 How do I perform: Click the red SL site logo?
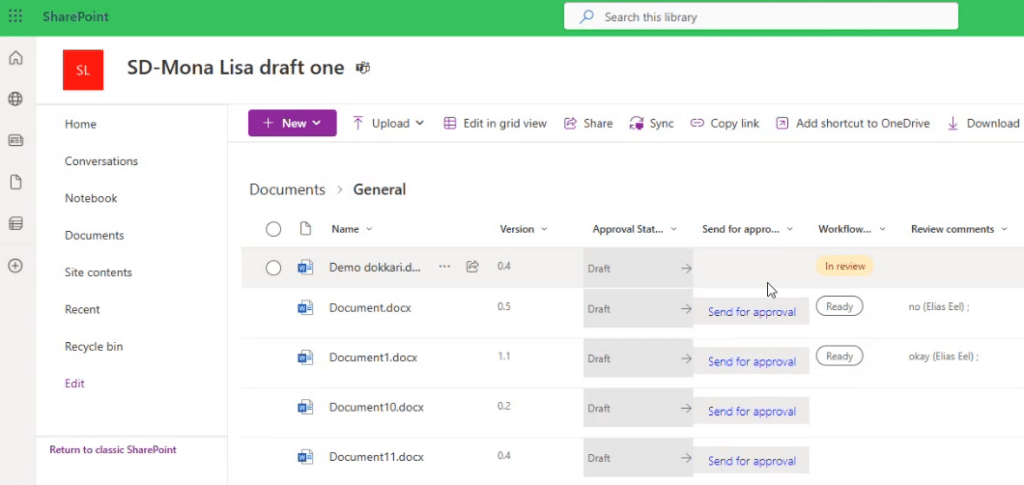[83, 70]
